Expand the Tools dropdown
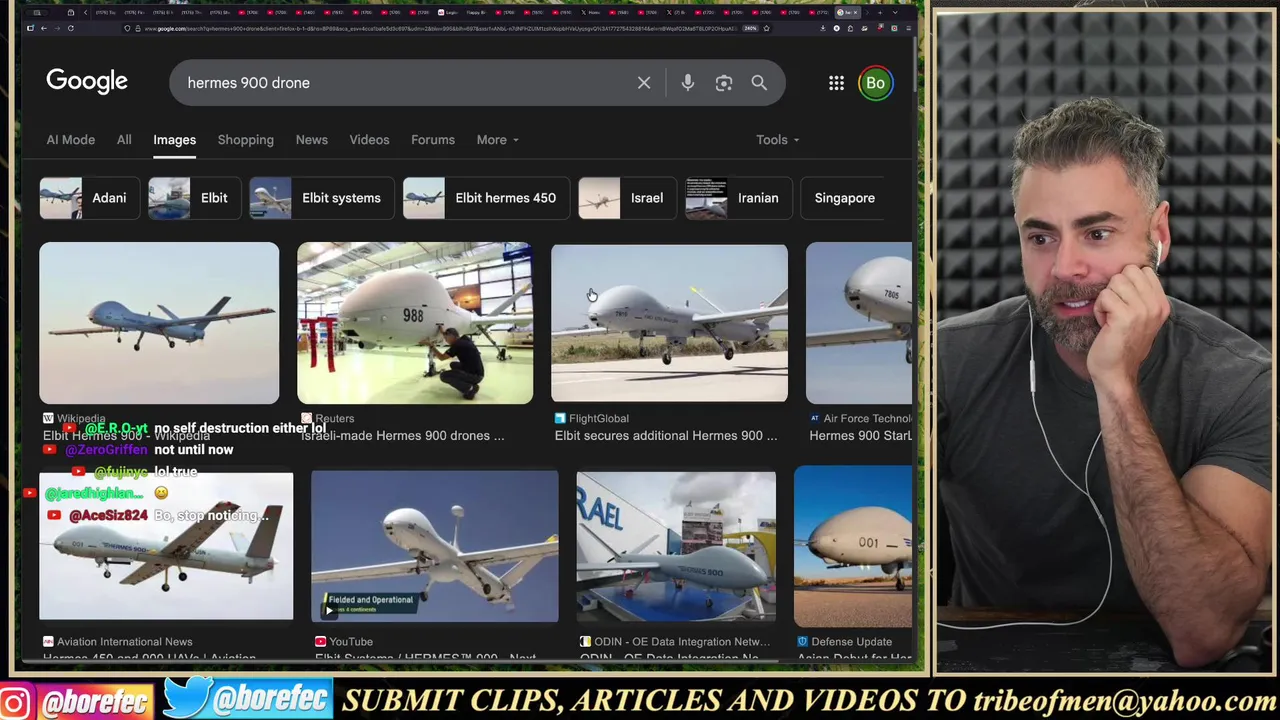The width and height of the screenshot is (1280, 720). click(x=777, y=140)
